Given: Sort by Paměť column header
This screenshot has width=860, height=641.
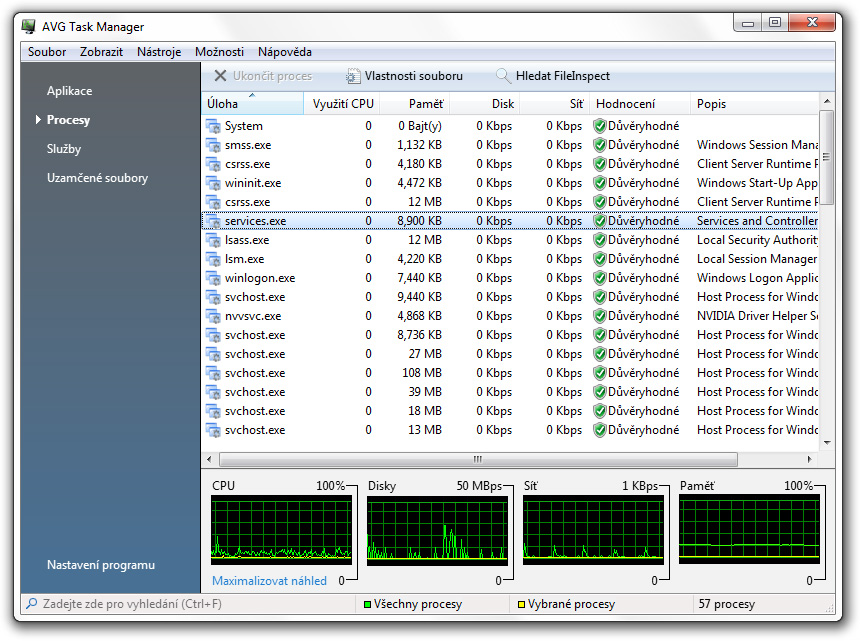Looking at the screenshot, I should point(414,104).
